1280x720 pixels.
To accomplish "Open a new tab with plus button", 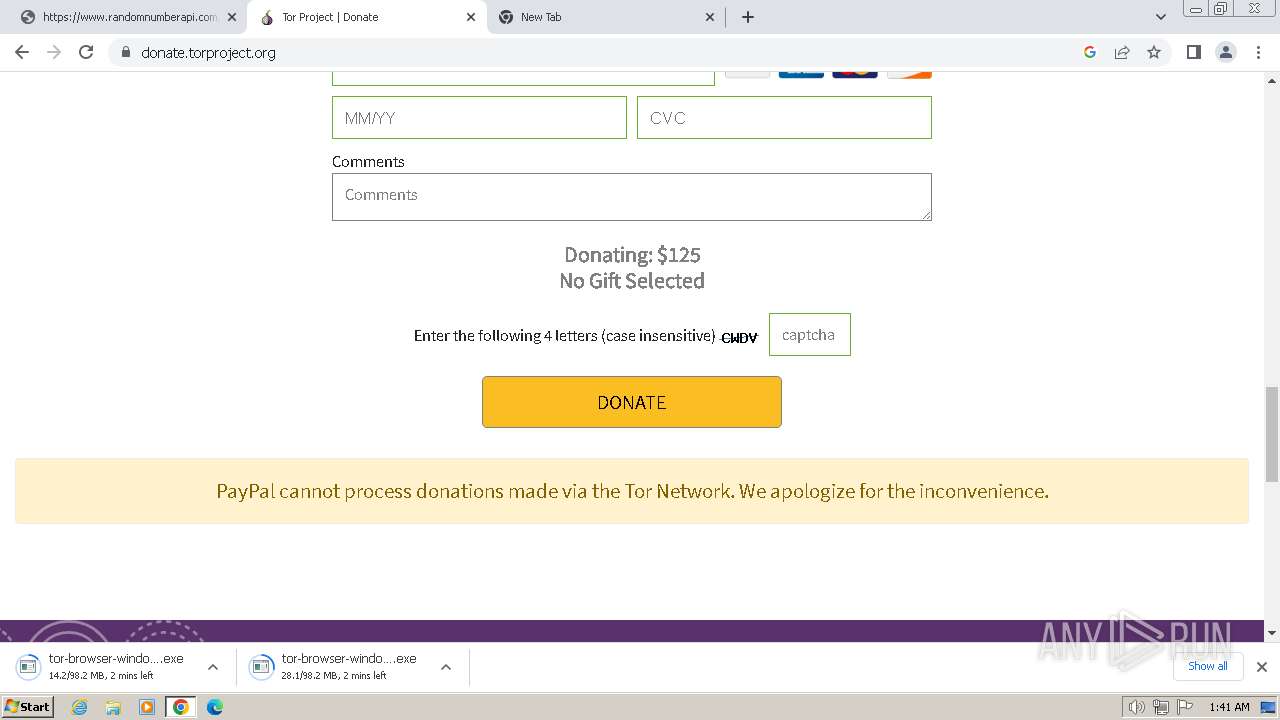I will [748, 17].
